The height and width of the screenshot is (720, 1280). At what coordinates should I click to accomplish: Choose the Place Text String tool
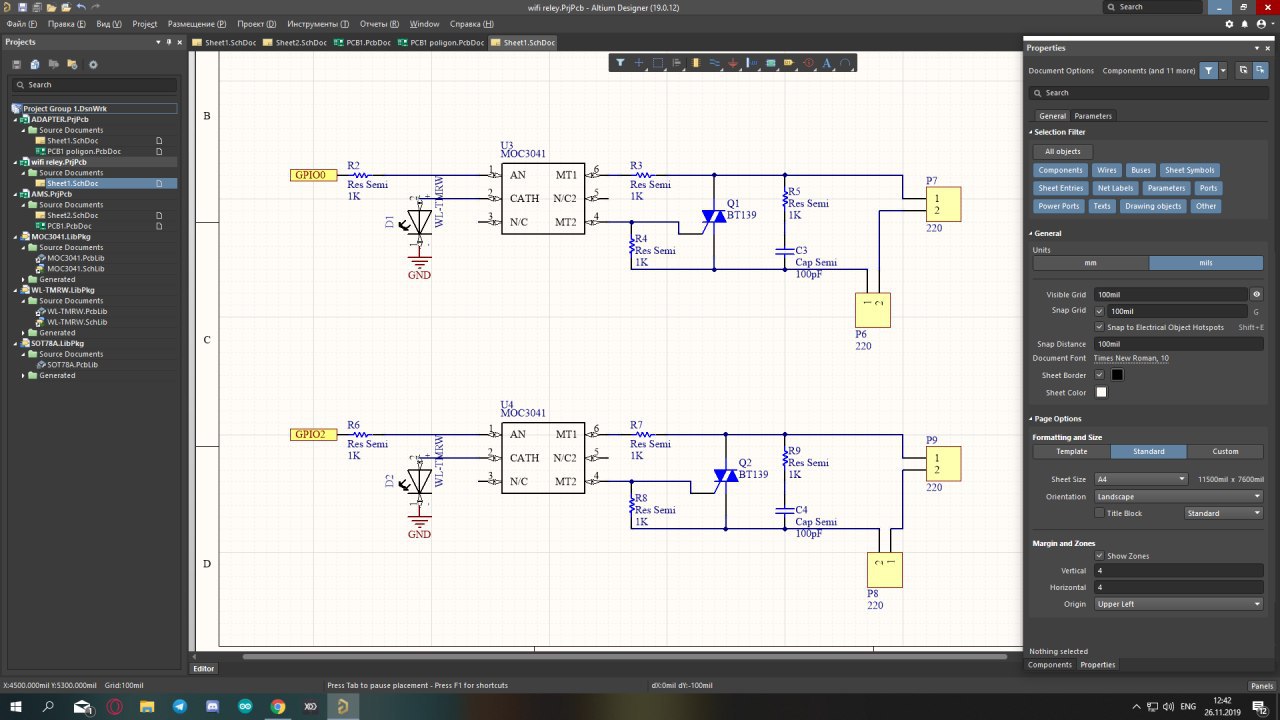pyautogui.click(x=827, y=63)
